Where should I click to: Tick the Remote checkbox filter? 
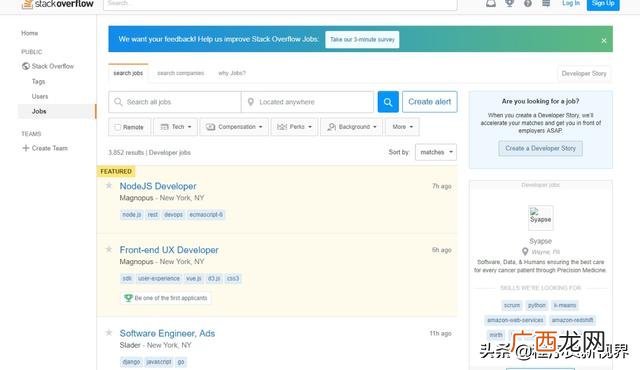tap(118, 127)
